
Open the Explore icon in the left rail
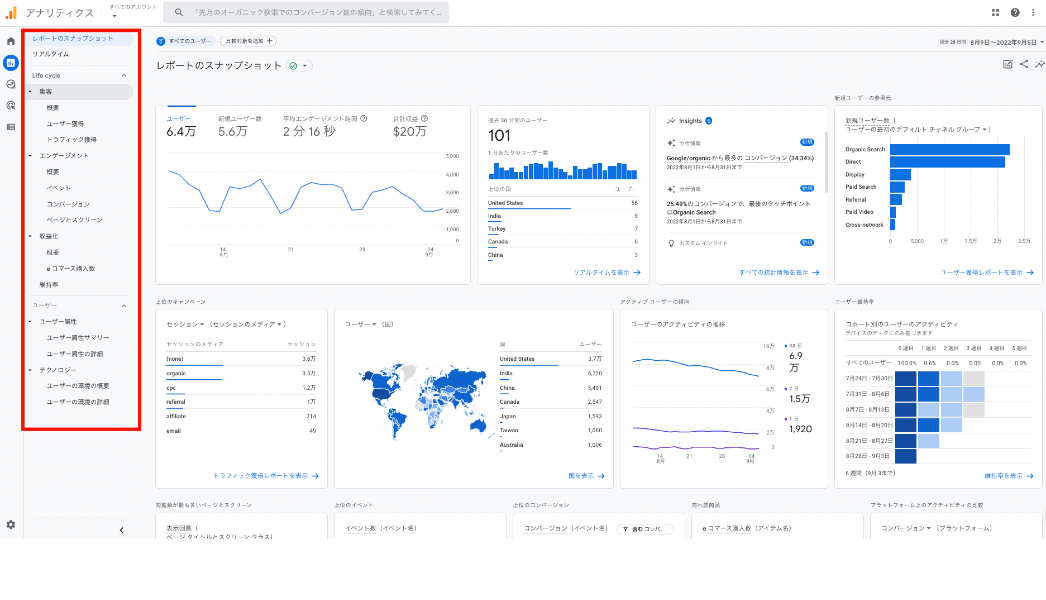[x=11, y=84]
